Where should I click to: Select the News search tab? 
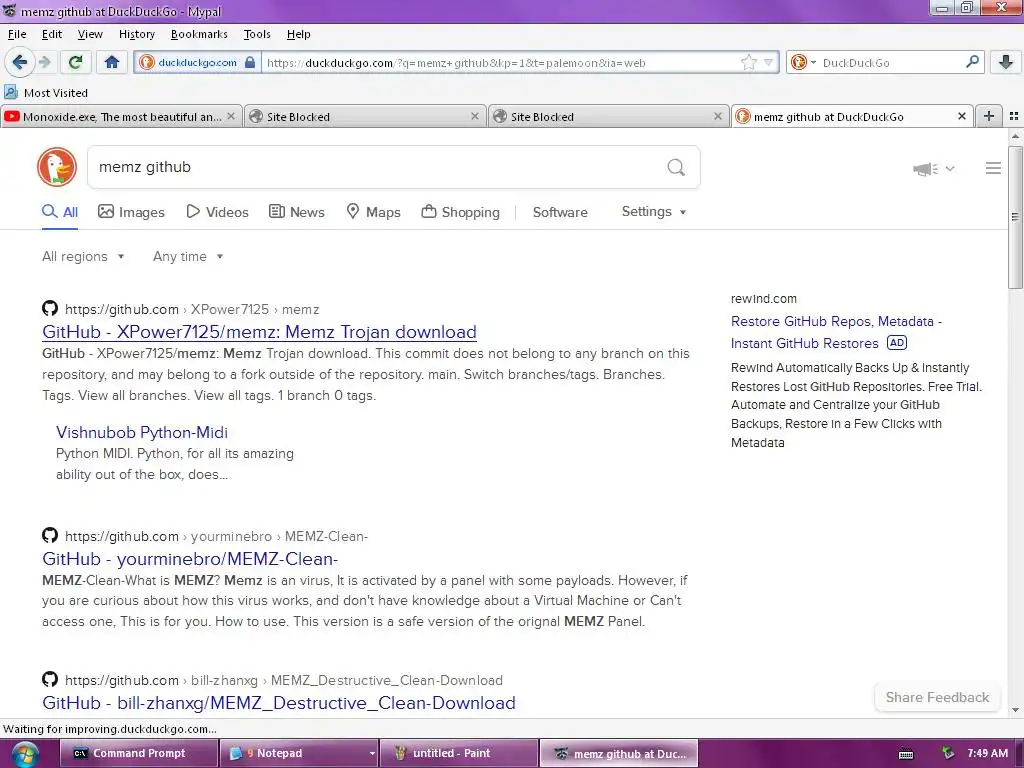click(x=296, y=212)
